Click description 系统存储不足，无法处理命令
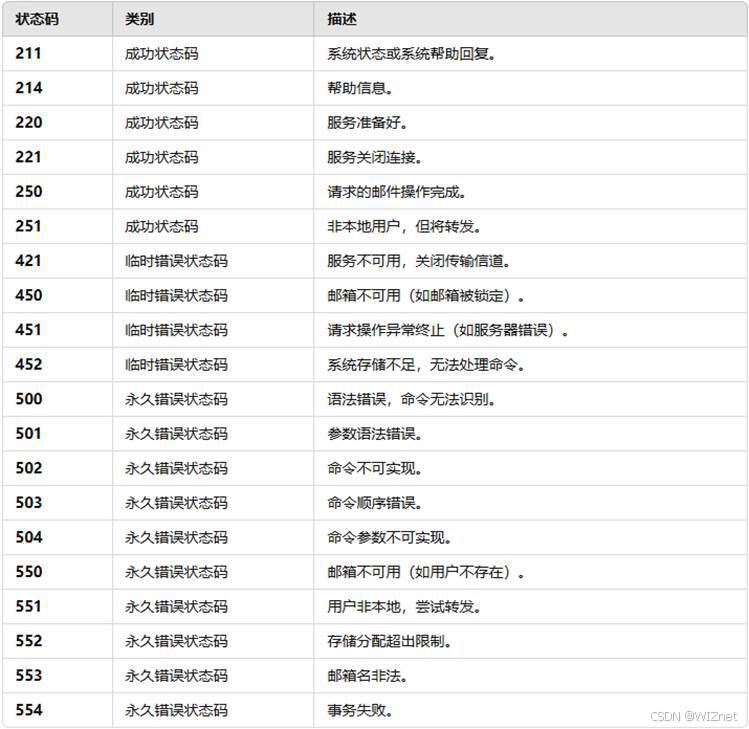Viewport: 749px width, 729px height. (426, 364)
